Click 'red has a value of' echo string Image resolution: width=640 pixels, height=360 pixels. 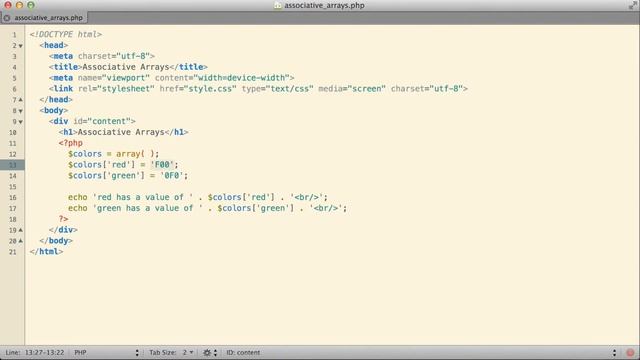coord(143,198)
